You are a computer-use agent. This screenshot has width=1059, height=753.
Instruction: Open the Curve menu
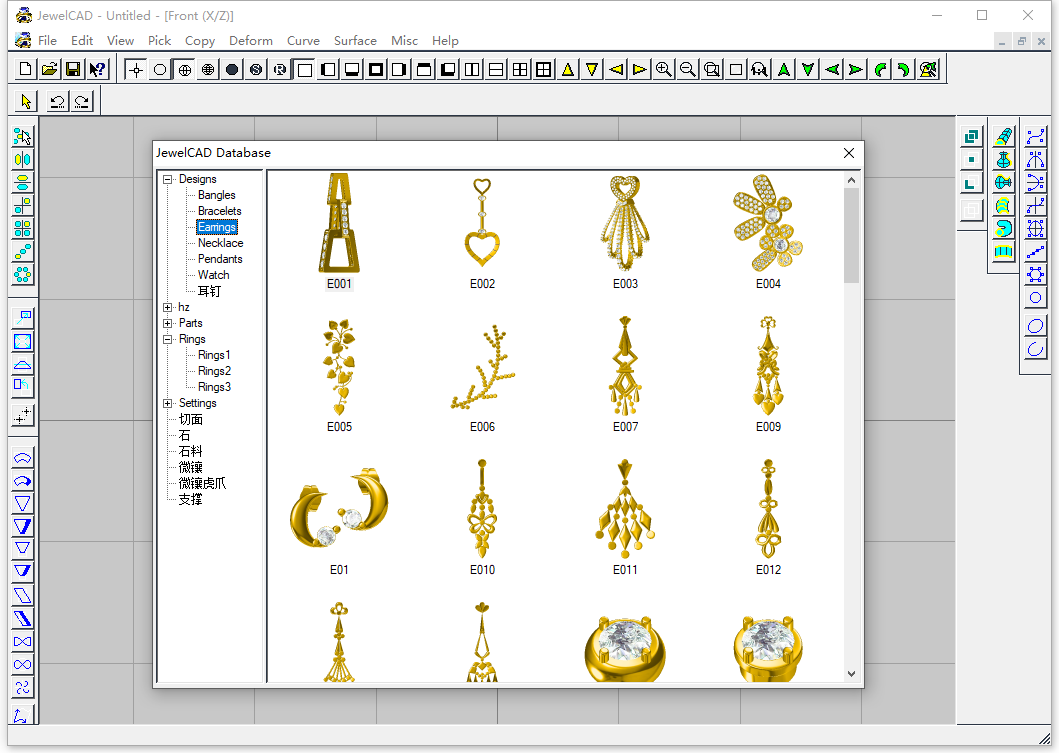[303, 41]
